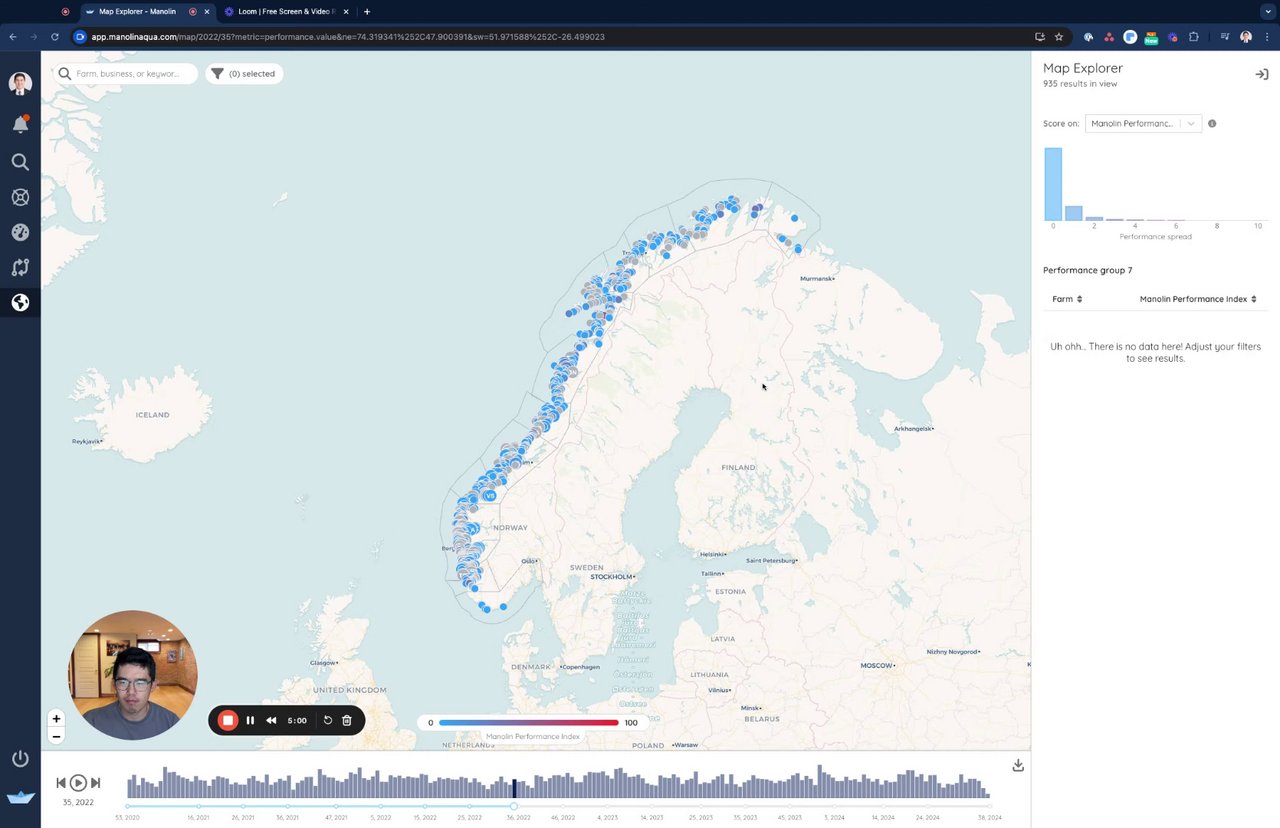Viewport: 1280px width, 828px height.
Task: Open the sidebar search magnifier icon
Action: (x=20, y=162)
